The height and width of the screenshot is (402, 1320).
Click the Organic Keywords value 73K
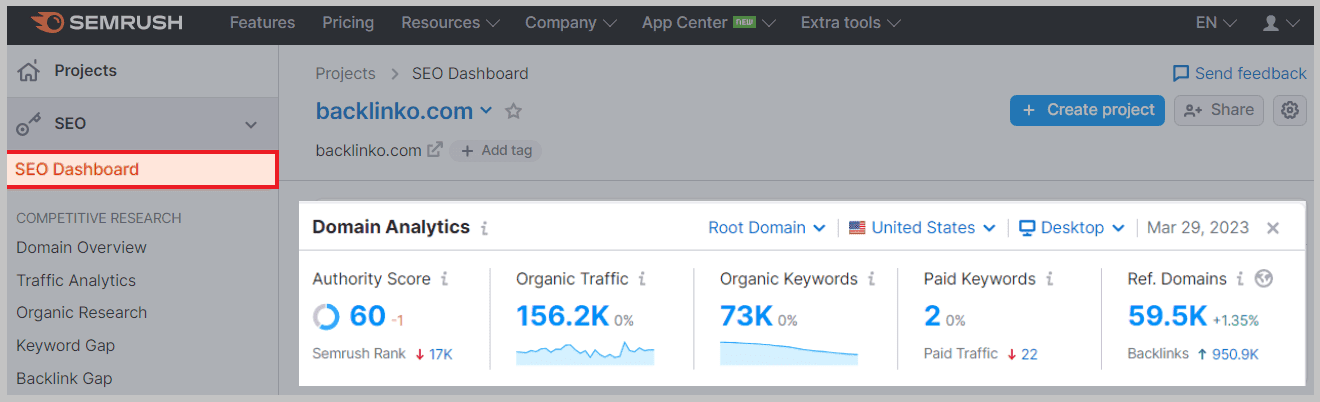[x=746, y=316]
